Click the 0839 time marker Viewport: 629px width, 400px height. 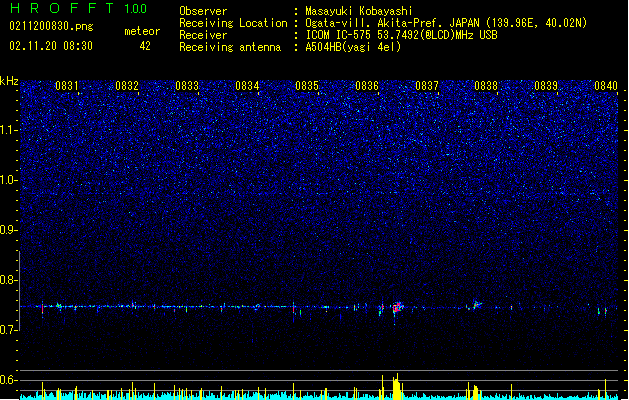point(546,86)
